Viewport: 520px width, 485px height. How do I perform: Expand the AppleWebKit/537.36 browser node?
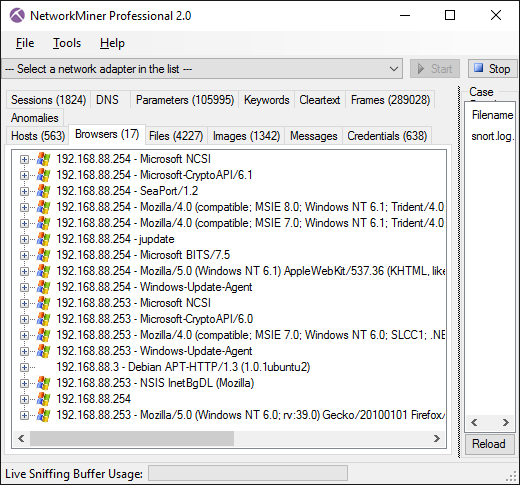[x=24, y=271]
